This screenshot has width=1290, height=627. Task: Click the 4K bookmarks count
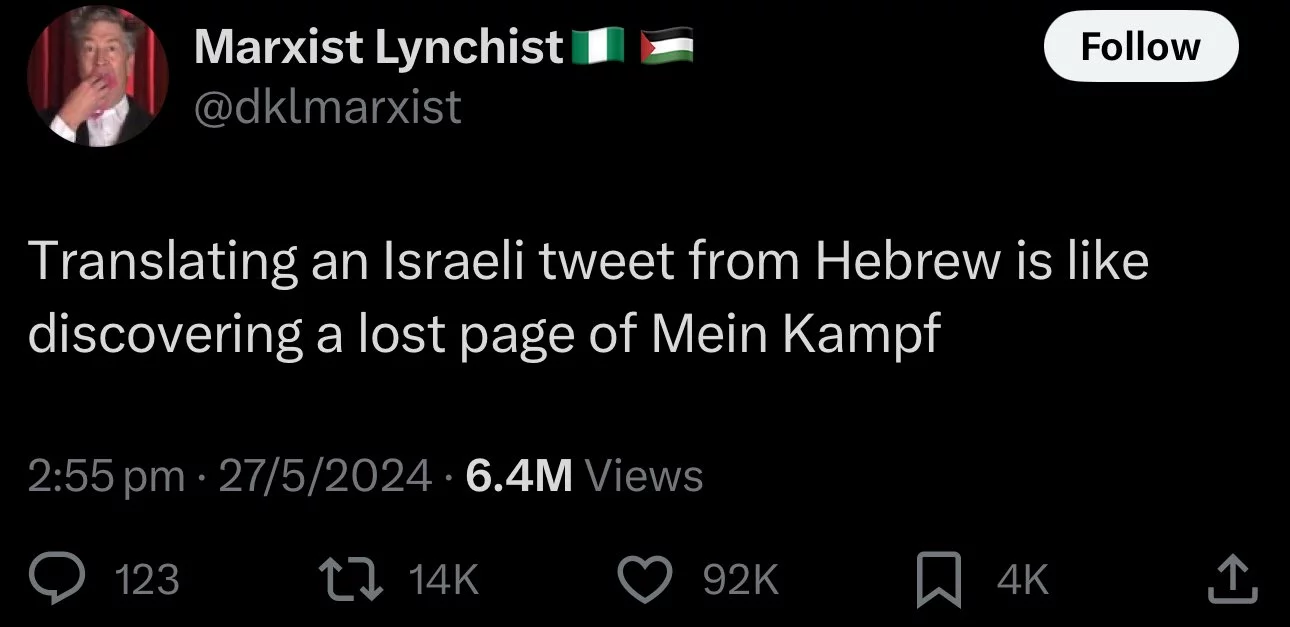click(x=1021, y=580)
